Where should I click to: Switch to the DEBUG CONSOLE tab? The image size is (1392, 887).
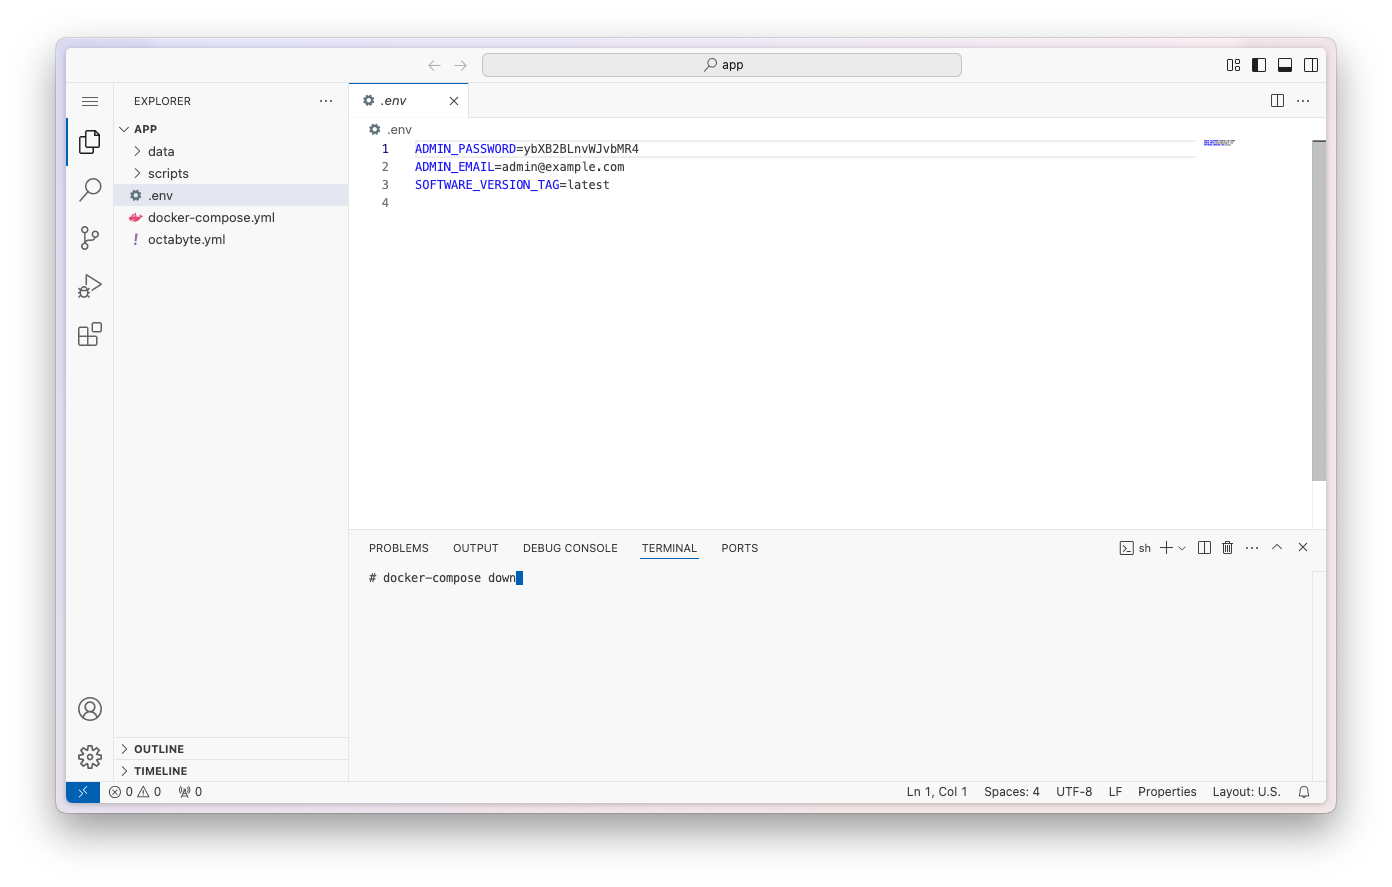[x=570, y=548]
